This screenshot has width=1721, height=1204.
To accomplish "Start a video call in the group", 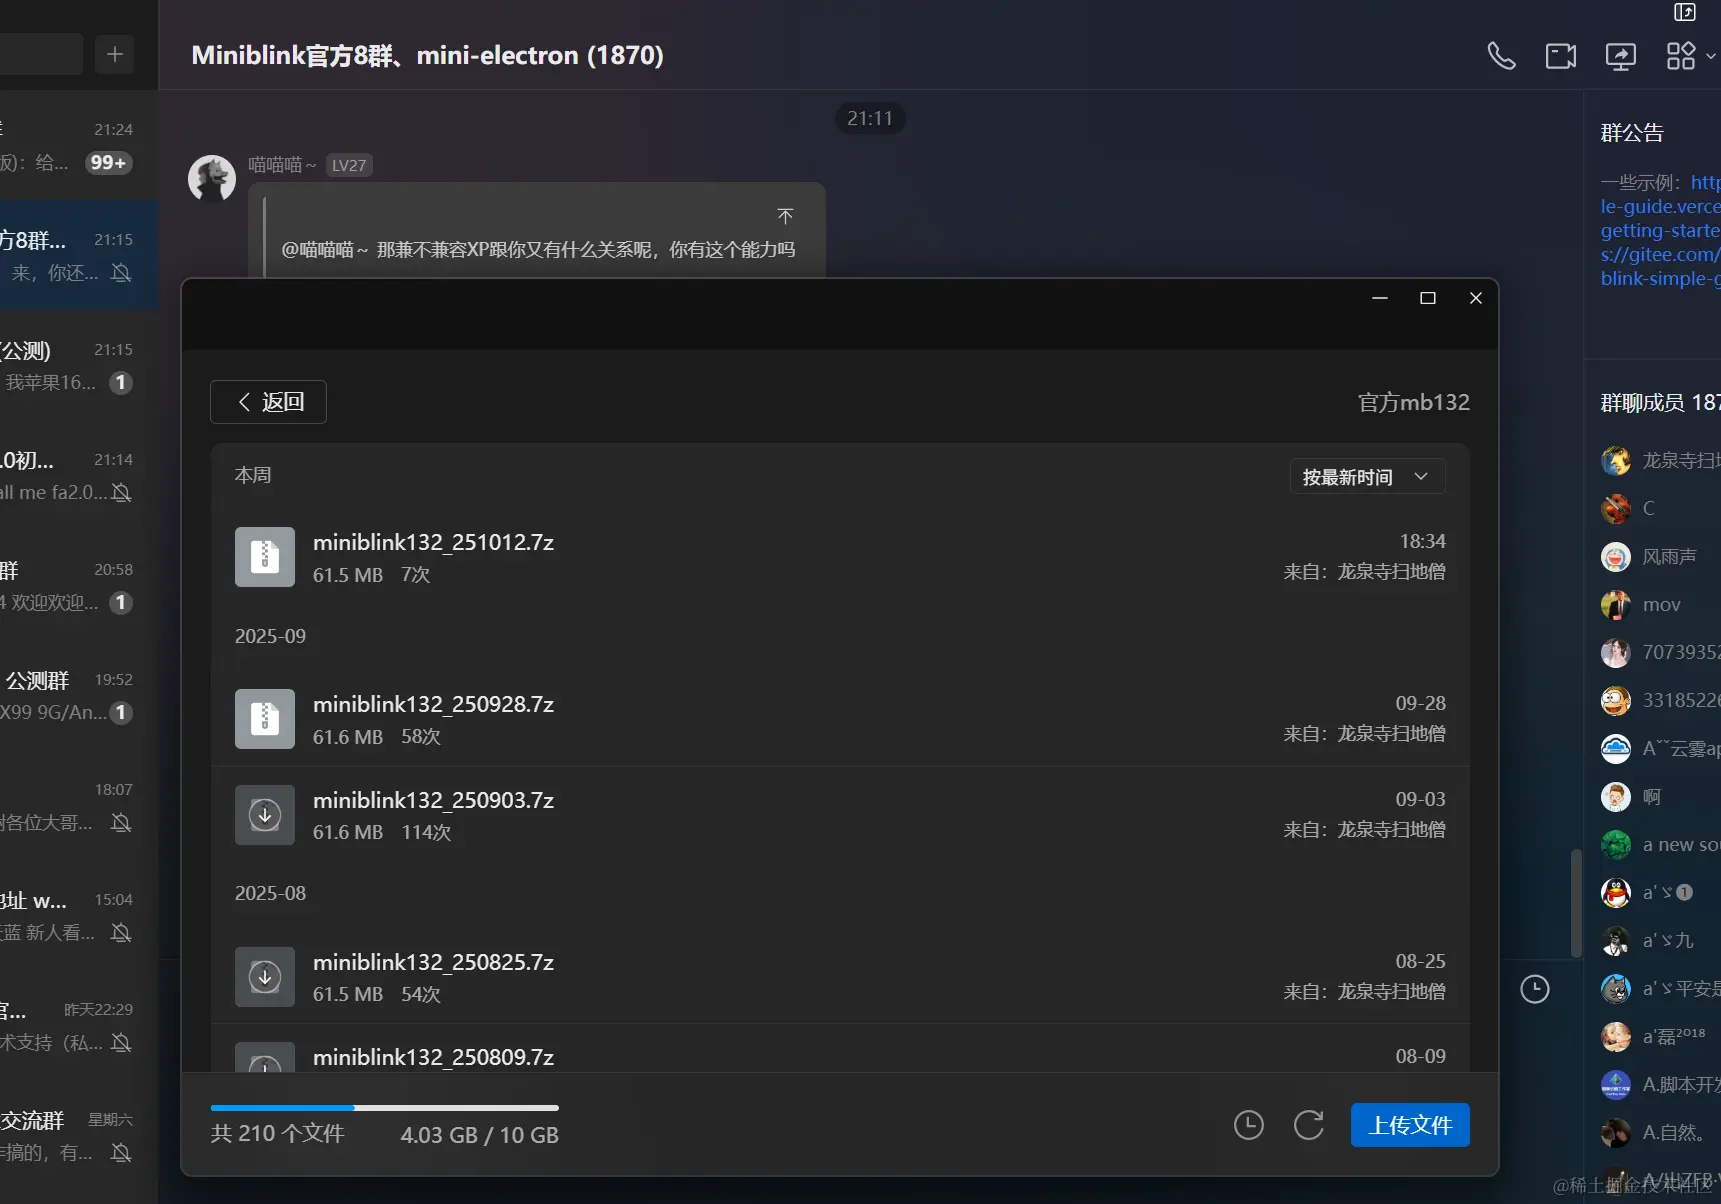I will tap(1561, 56).
